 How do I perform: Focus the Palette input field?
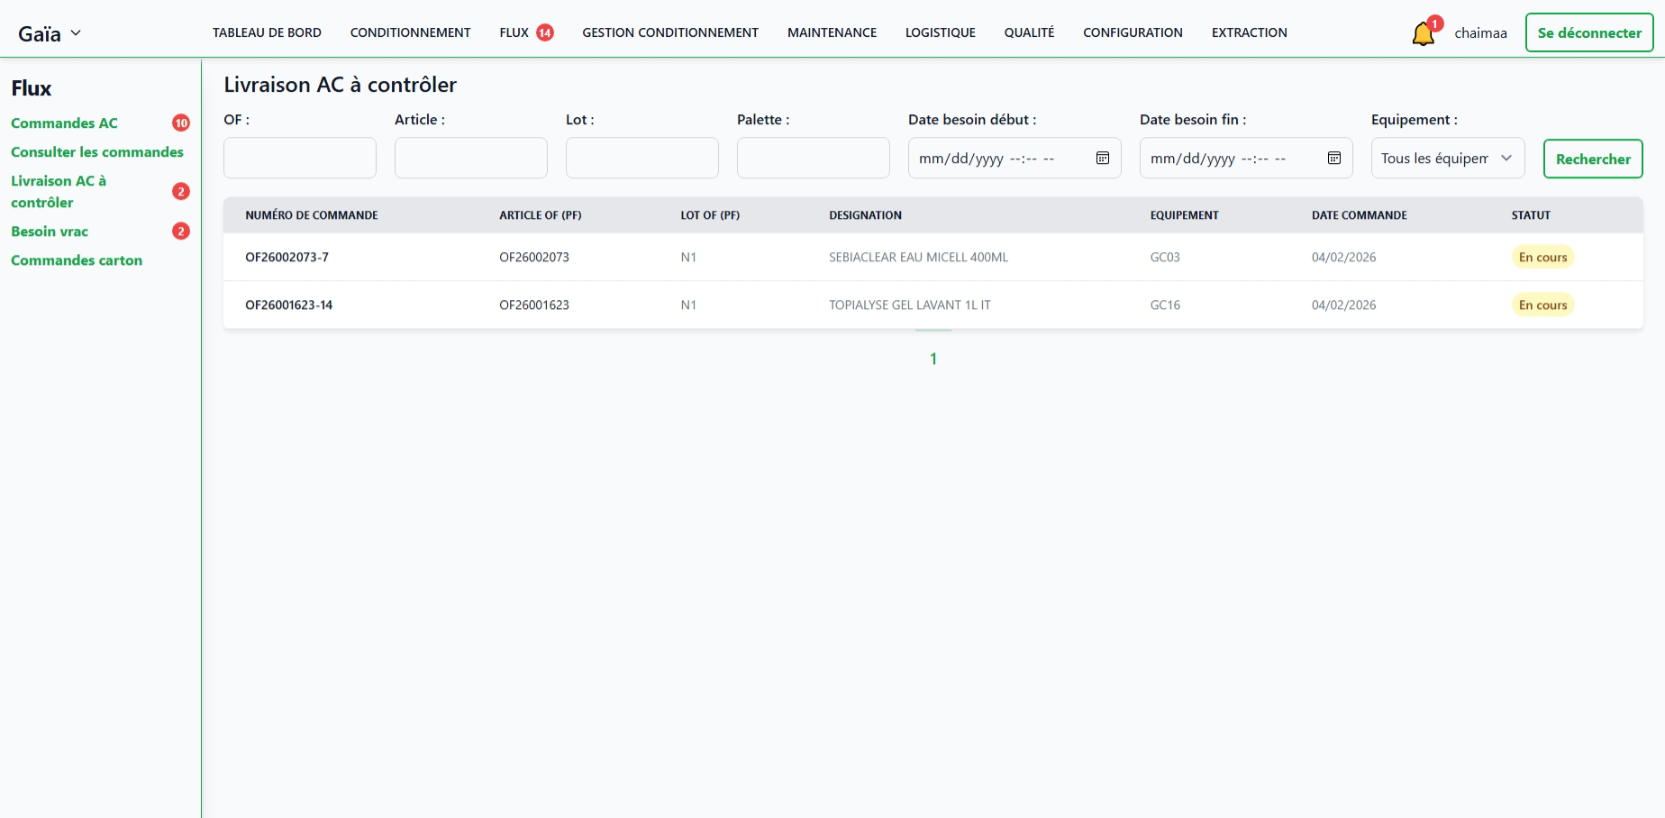(813, 158)
